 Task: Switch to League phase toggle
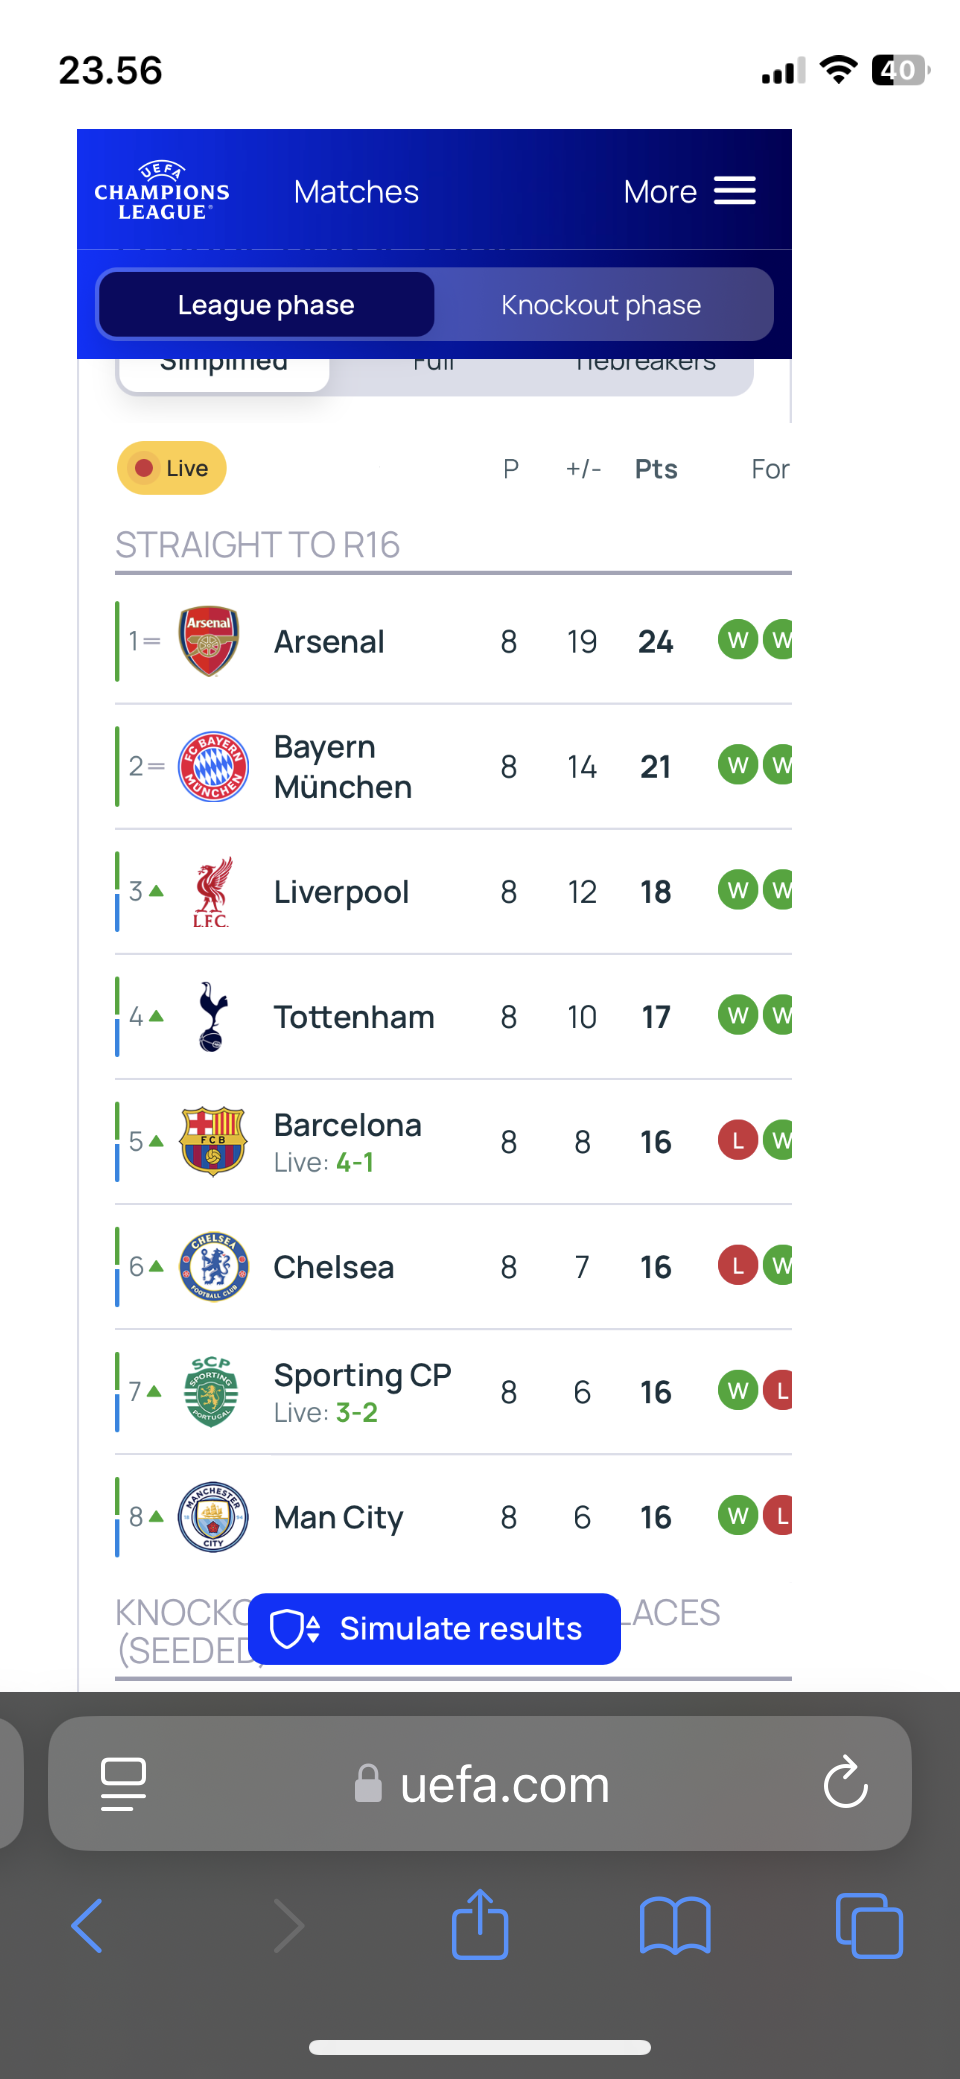[x=266, y=304]
